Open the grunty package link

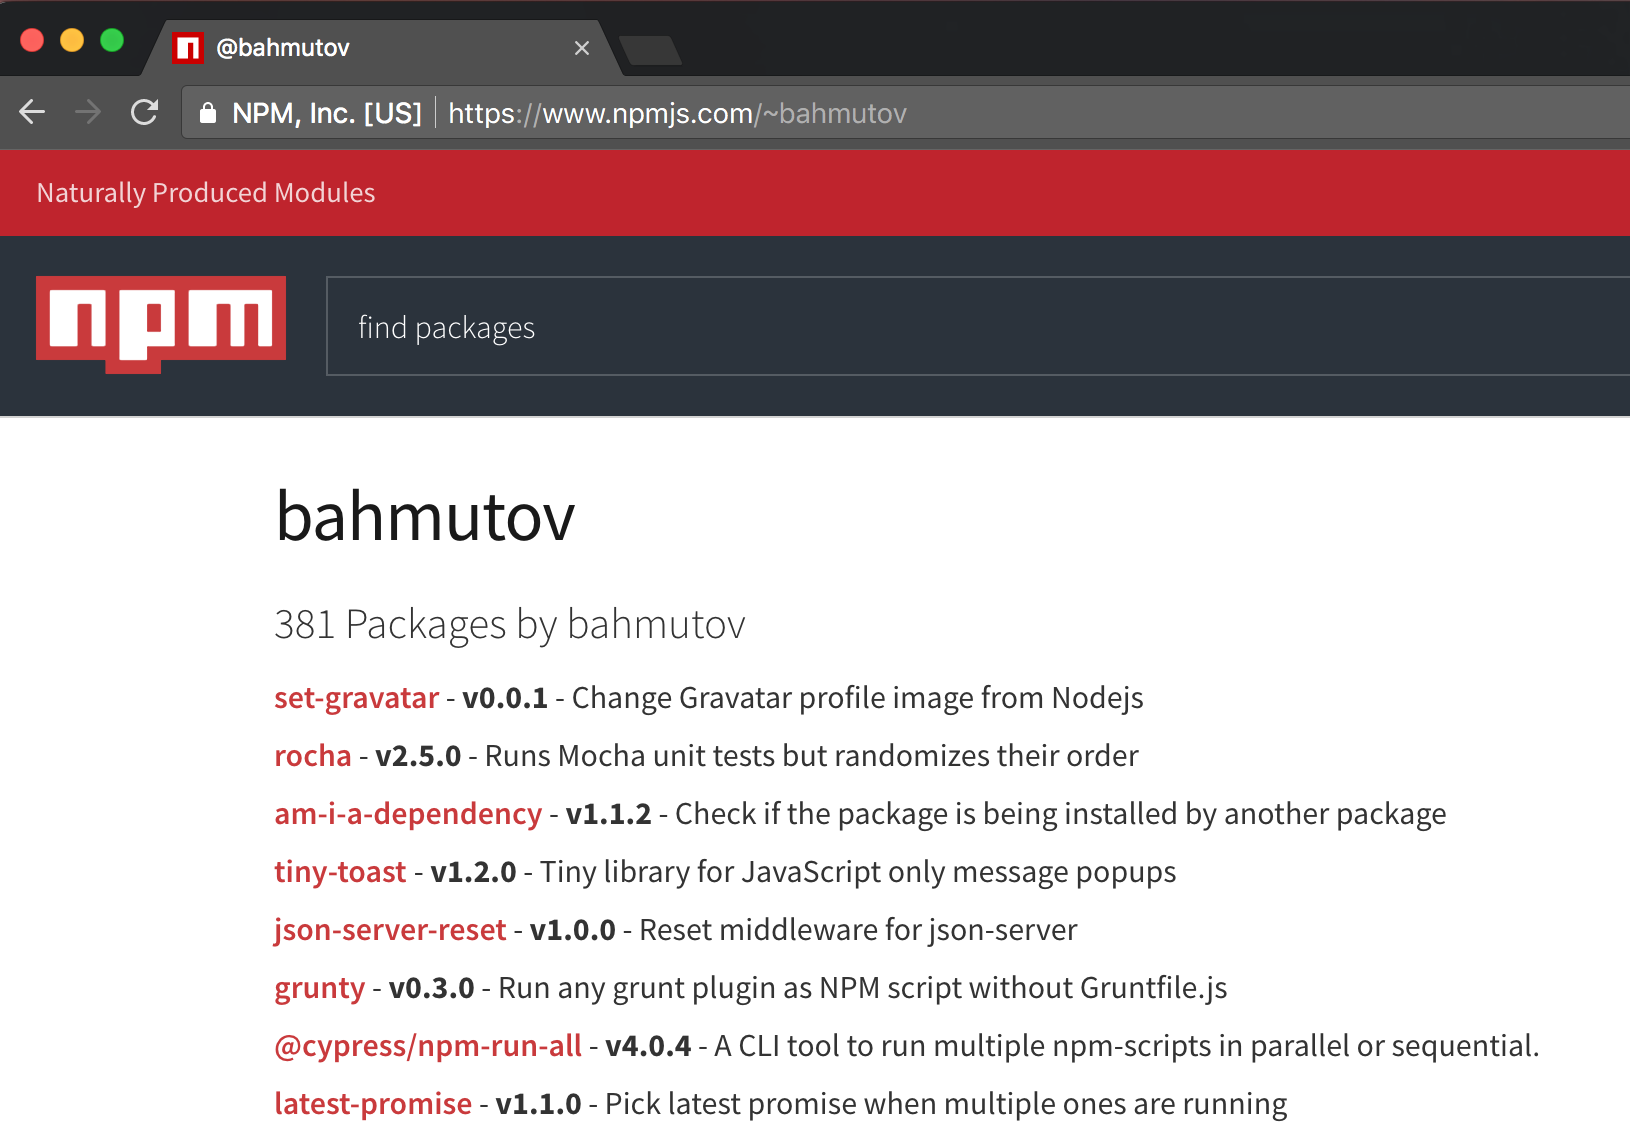coord(320,988)
